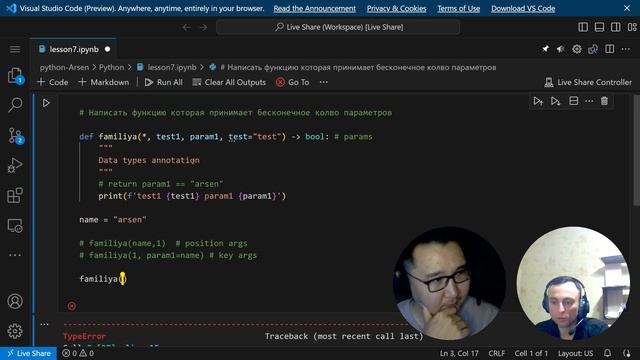Open the Extensions view
The height and width of the screenshot is (360, 640).
[15, 195]
